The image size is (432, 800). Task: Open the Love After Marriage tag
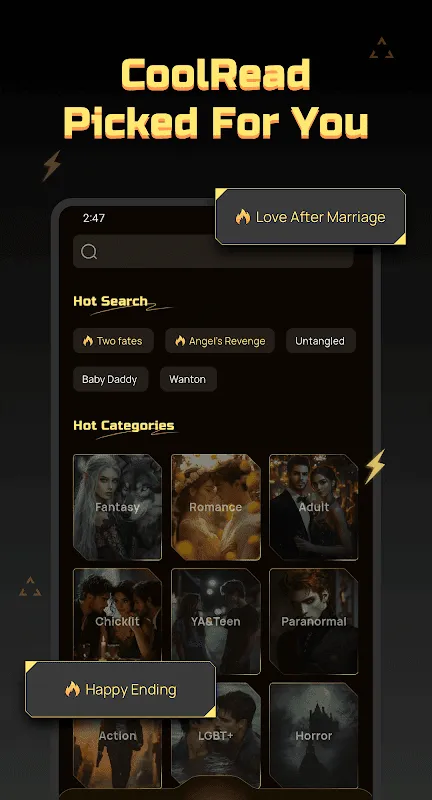point(310,216)
